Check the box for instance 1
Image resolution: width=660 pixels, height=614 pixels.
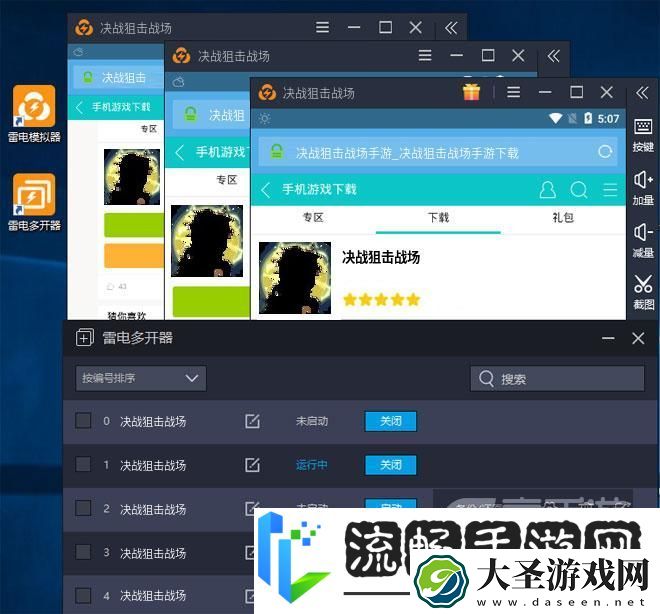[x=83, y=464]
